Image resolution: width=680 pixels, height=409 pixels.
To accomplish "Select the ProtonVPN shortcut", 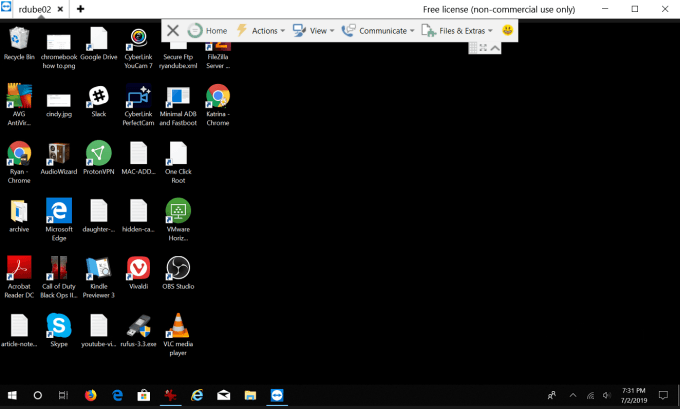I will coord(98,158).
